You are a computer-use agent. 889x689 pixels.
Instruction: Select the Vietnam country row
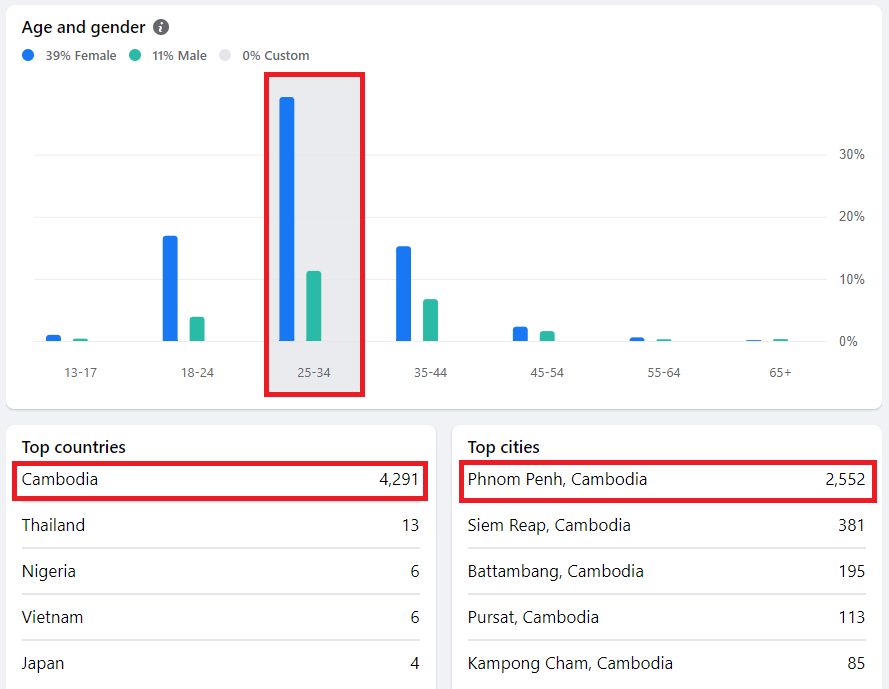(x=220, y=617)
